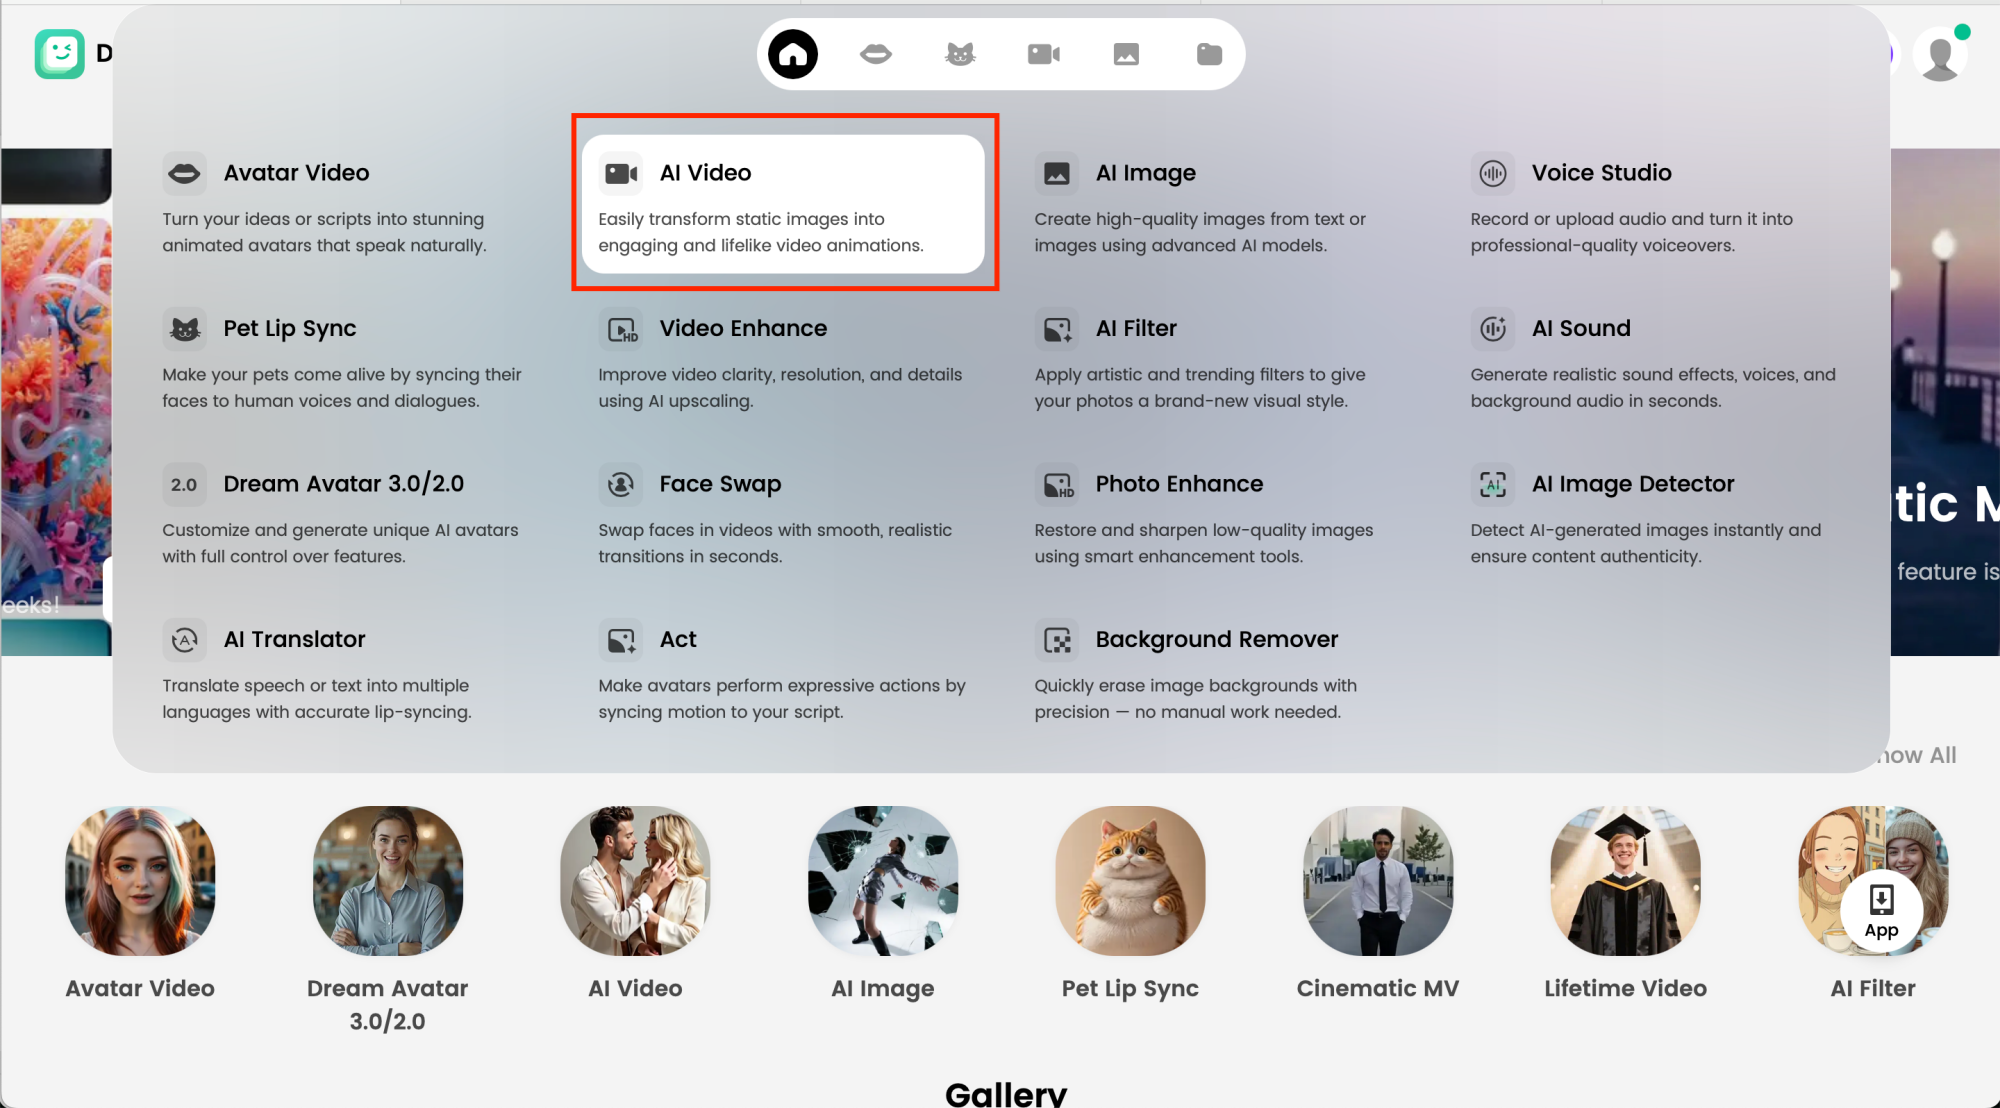Open AI Translator from the menu
2000x1108 pixels.
tap(294, 640)
